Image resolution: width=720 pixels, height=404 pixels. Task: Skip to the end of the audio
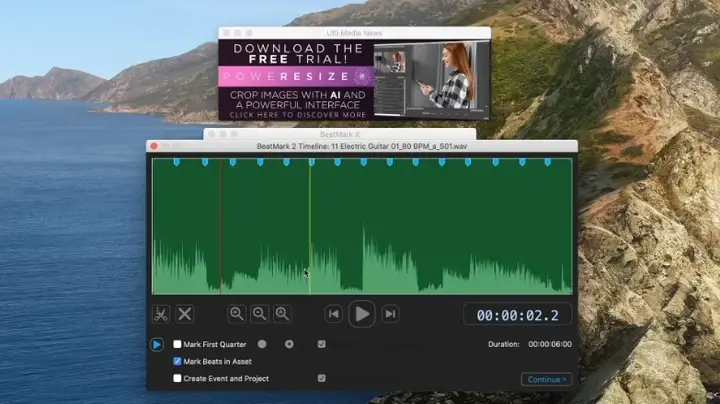(390, 314)
